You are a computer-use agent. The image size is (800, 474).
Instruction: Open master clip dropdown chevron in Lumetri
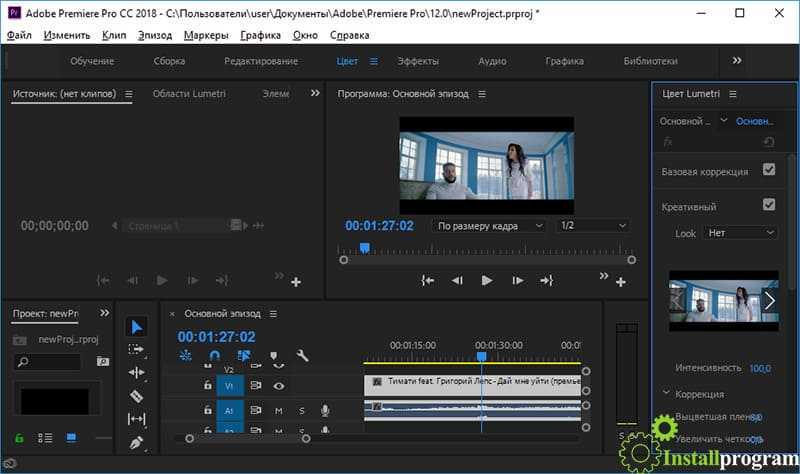(x=723, y=120)
